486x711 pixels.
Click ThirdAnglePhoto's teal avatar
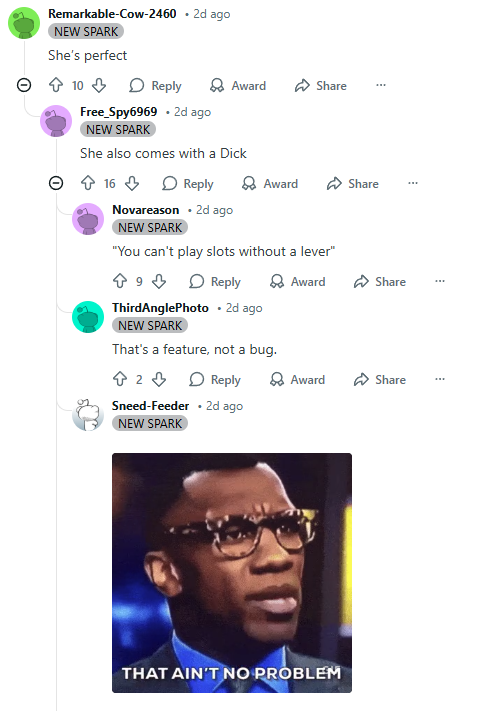pos(88,317)
